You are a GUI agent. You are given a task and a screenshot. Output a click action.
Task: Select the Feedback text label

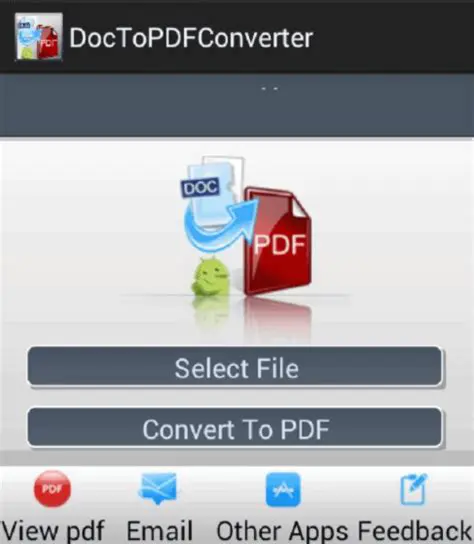[x=414, y=530]
